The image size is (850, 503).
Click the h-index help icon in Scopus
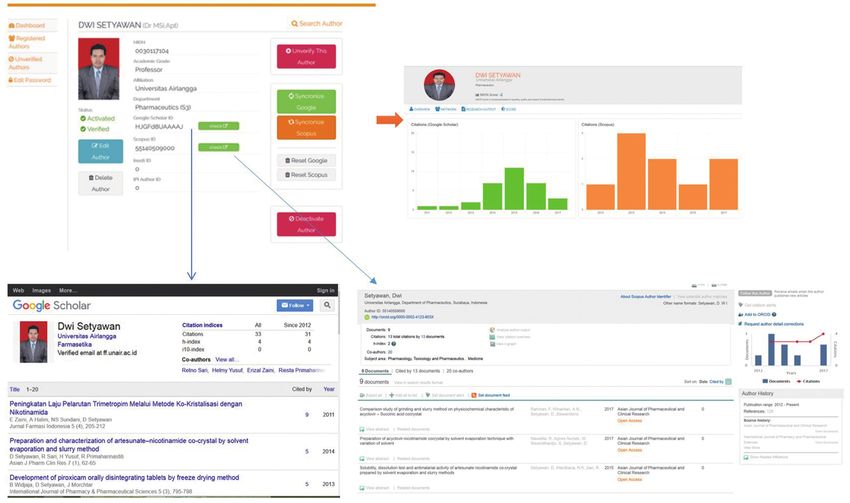click(394, 344)
